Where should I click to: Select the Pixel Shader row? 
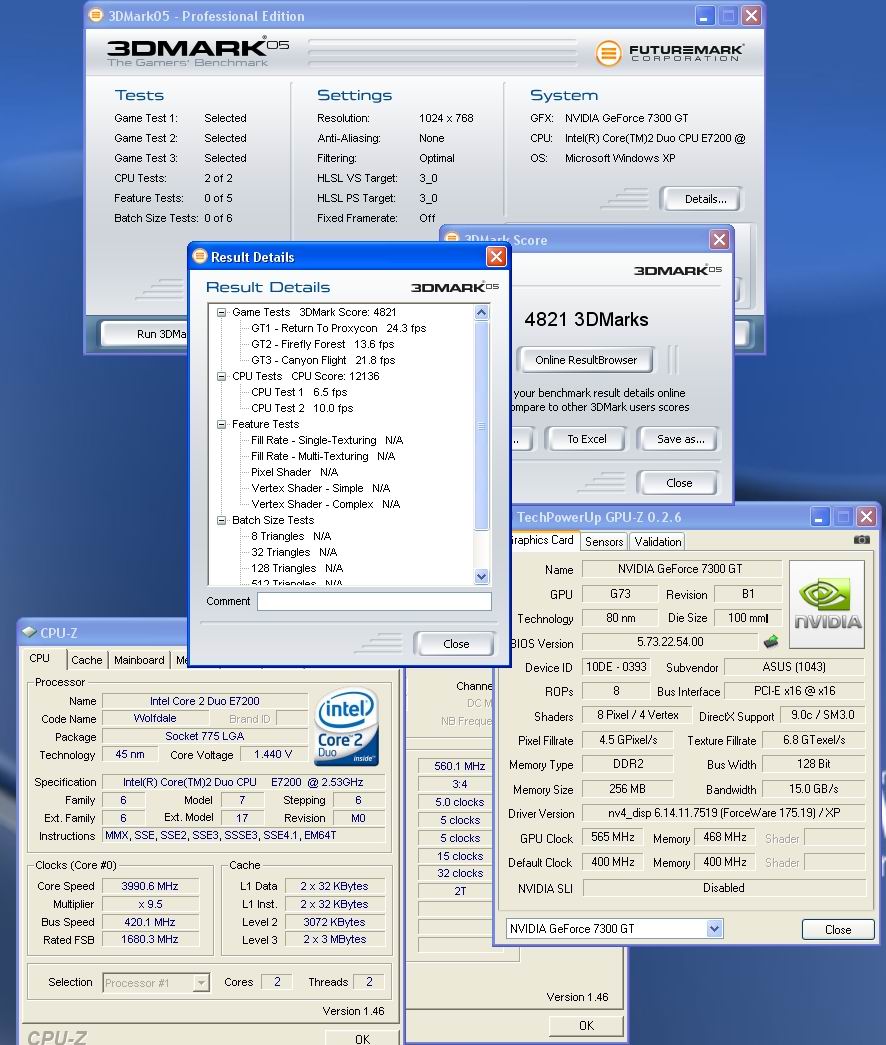294,472
